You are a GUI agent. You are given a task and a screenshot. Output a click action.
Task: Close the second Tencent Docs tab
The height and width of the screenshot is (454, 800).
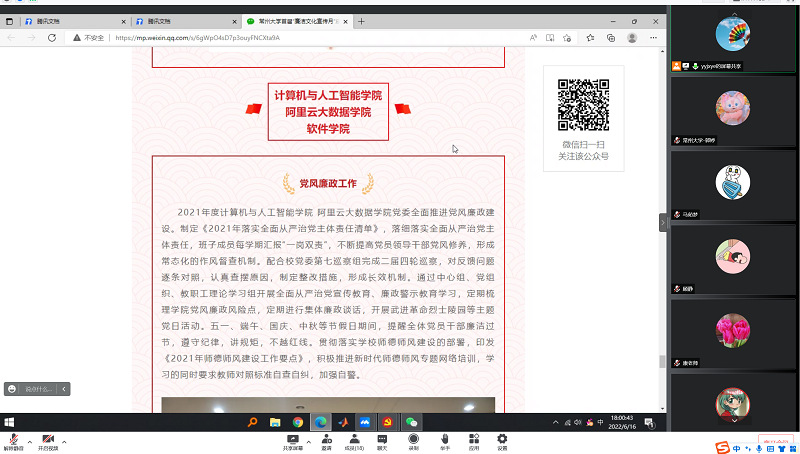[235, 21]
